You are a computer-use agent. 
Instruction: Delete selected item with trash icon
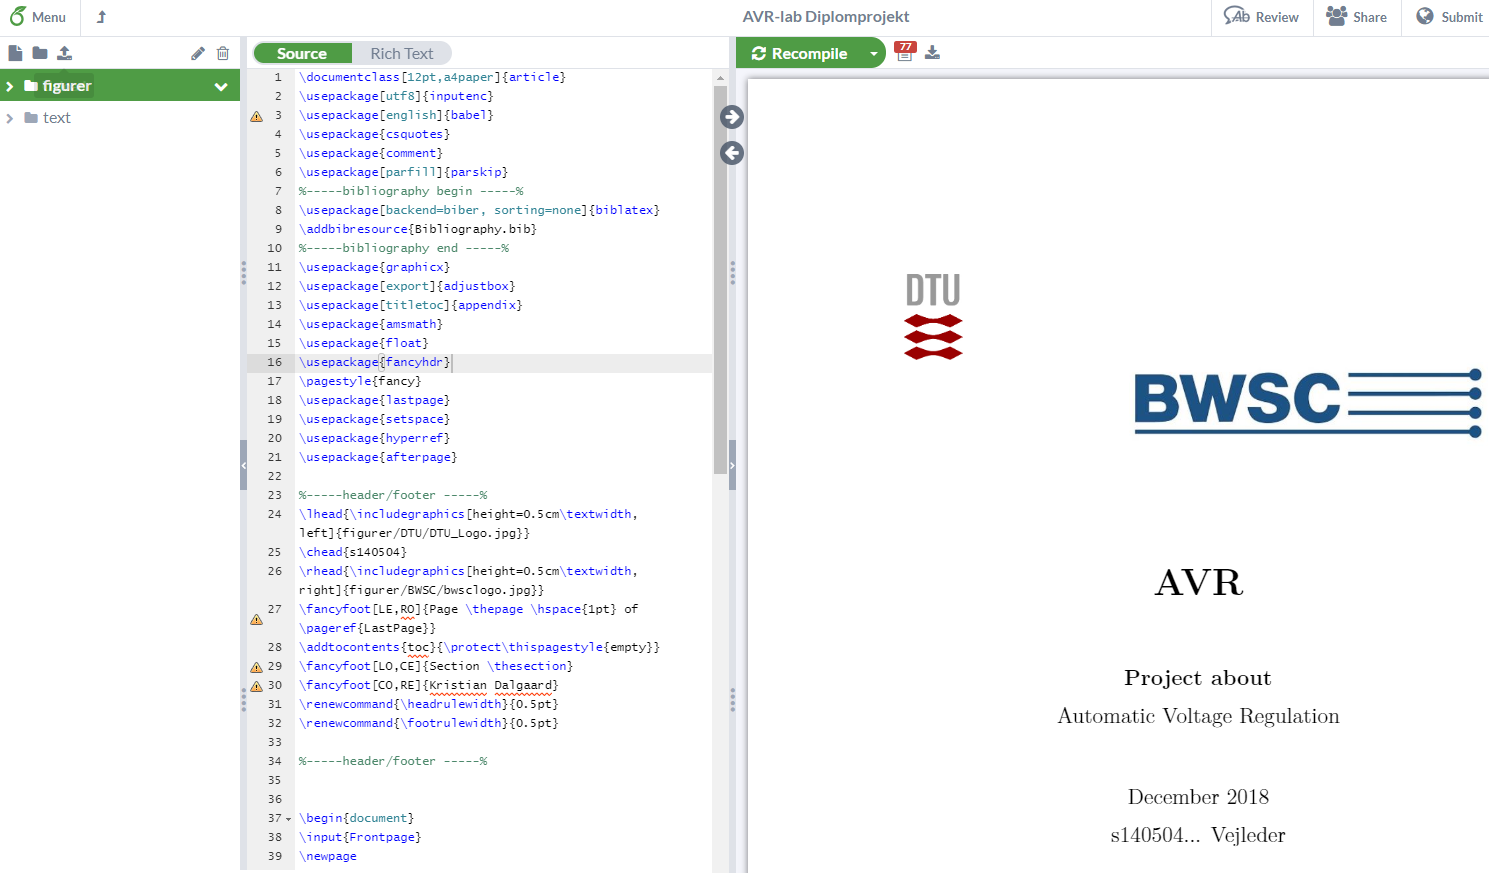pyautogui.click(x=223, y=54)
